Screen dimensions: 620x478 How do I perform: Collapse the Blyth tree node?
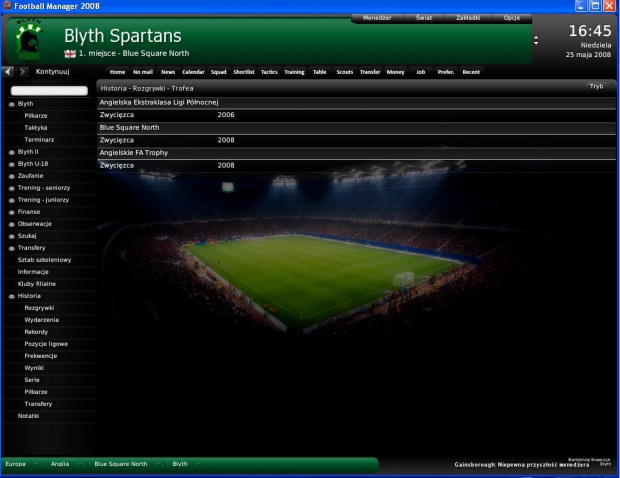pyautogui.click(x=12, y=104)
